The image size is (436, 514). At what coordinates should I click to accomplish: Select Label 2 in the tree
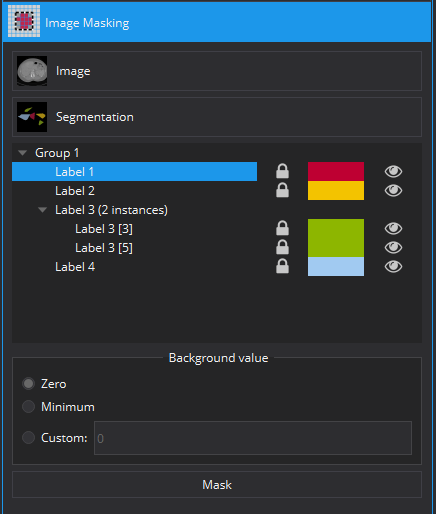(75, 191)
